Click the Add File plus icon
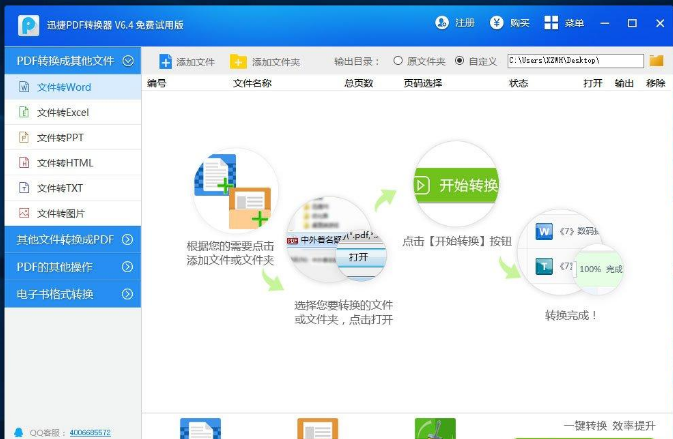 (x=166, y=62)
